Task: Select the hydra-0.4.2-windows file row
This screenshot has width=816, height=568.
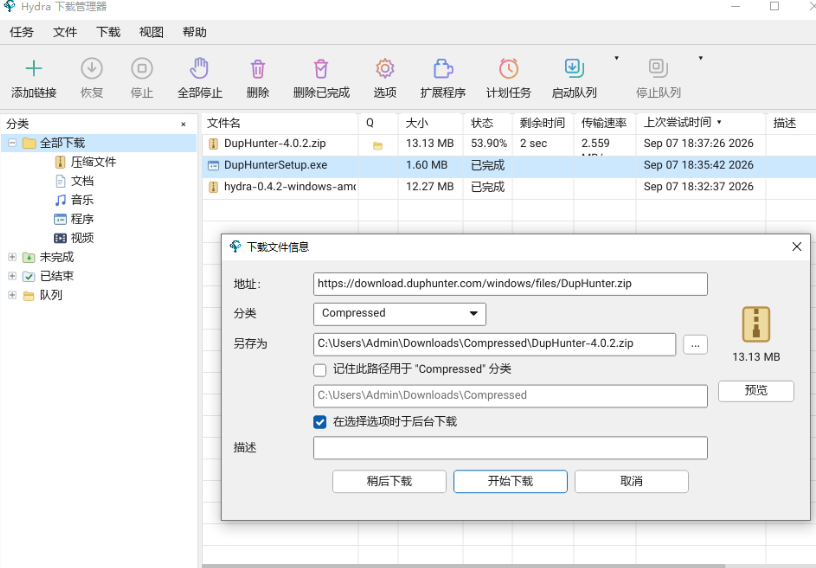Action: coord(509,187)
